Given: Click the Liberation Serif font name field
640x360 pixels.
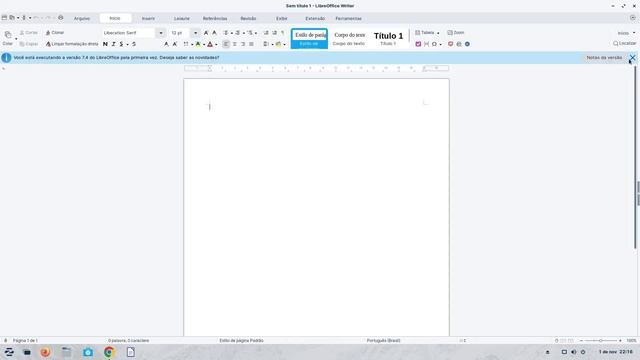Looking at the screenshot, I should pyautogui.click(x=128, y=33).
